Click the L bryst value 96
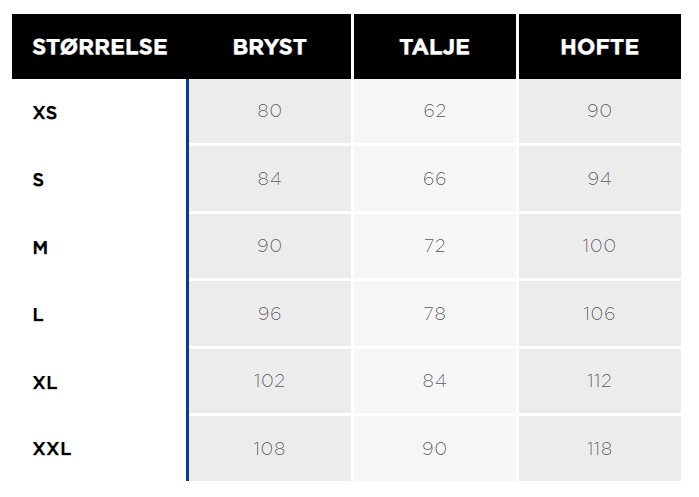Screen dimensions: 699x497 click(x=269, y=314)
